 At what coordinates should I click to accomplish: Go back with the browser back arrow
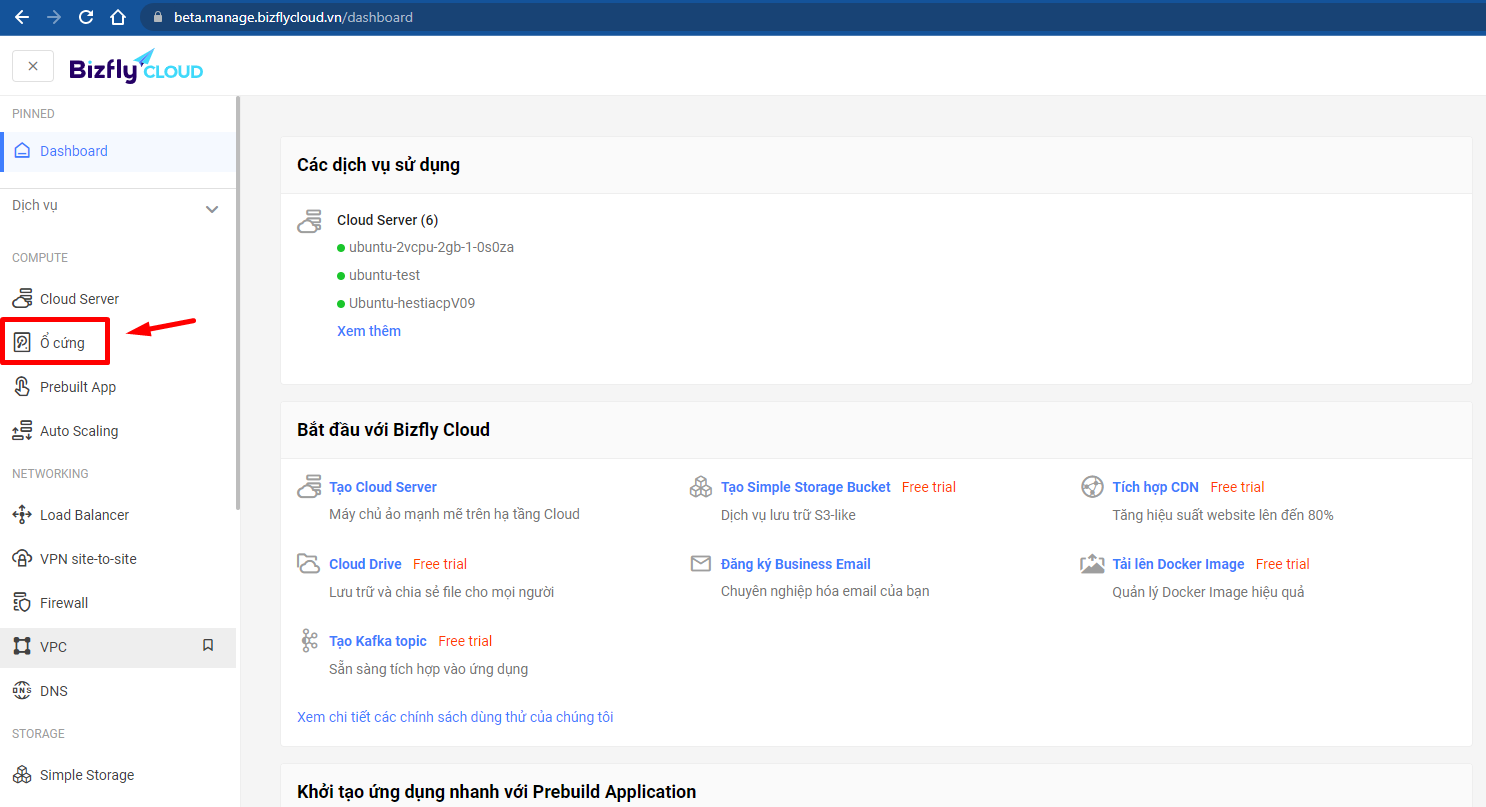(21, 17)
